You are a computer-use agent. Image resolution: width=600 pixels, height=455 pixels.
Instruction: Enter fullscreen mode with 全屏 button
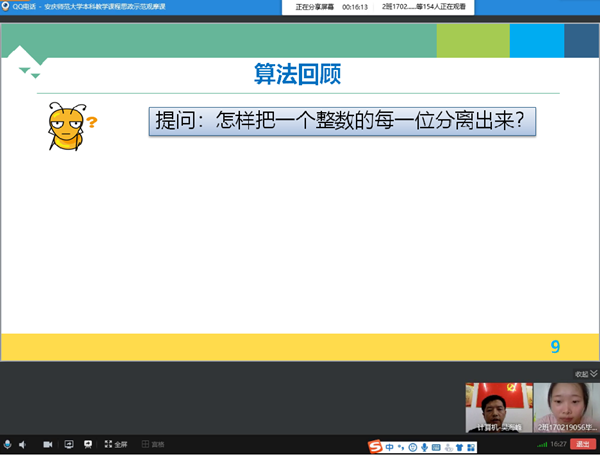(113, 443)
